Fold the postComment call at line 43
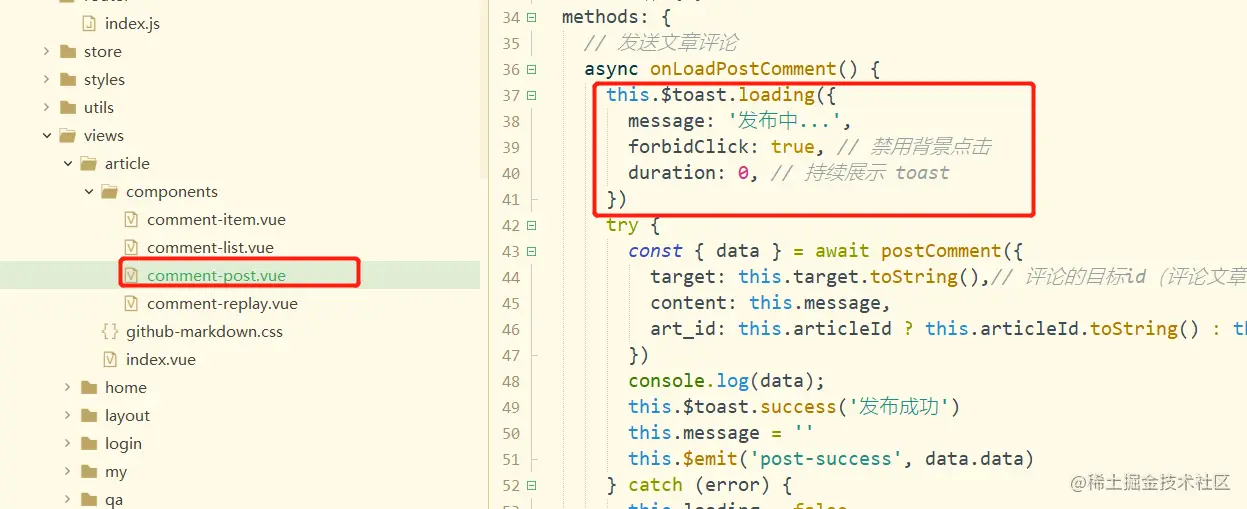This screenshot has width=1247, height=509. [x=531, y=251]
